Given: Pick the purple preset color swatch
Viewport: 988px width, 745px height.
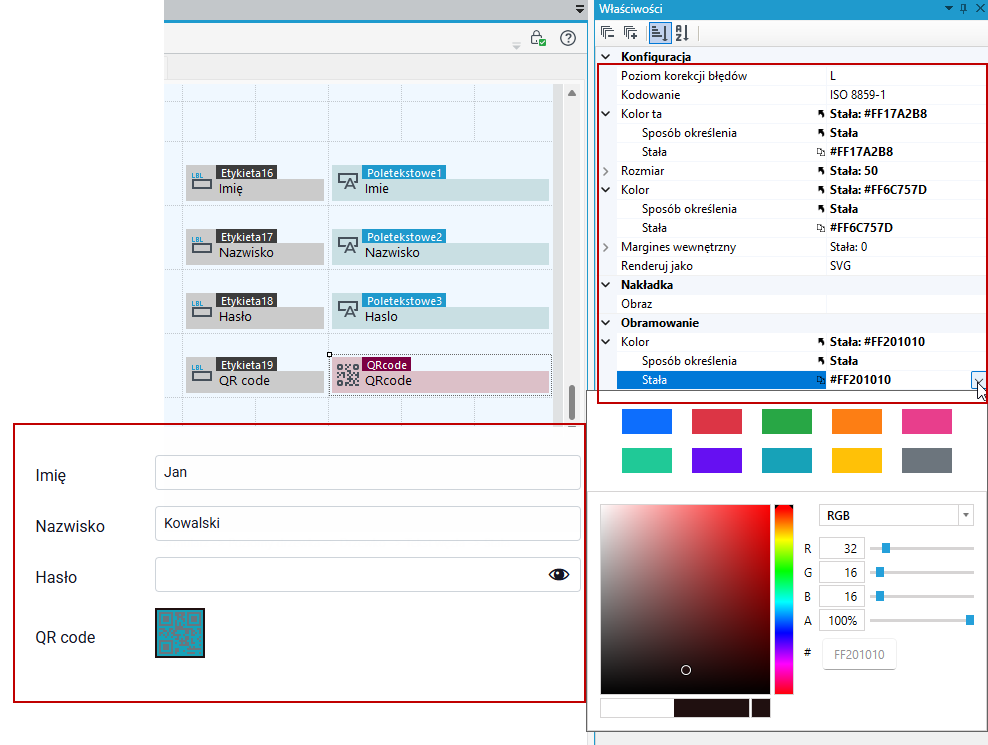Looking at the screenshot, I should 716,460.
